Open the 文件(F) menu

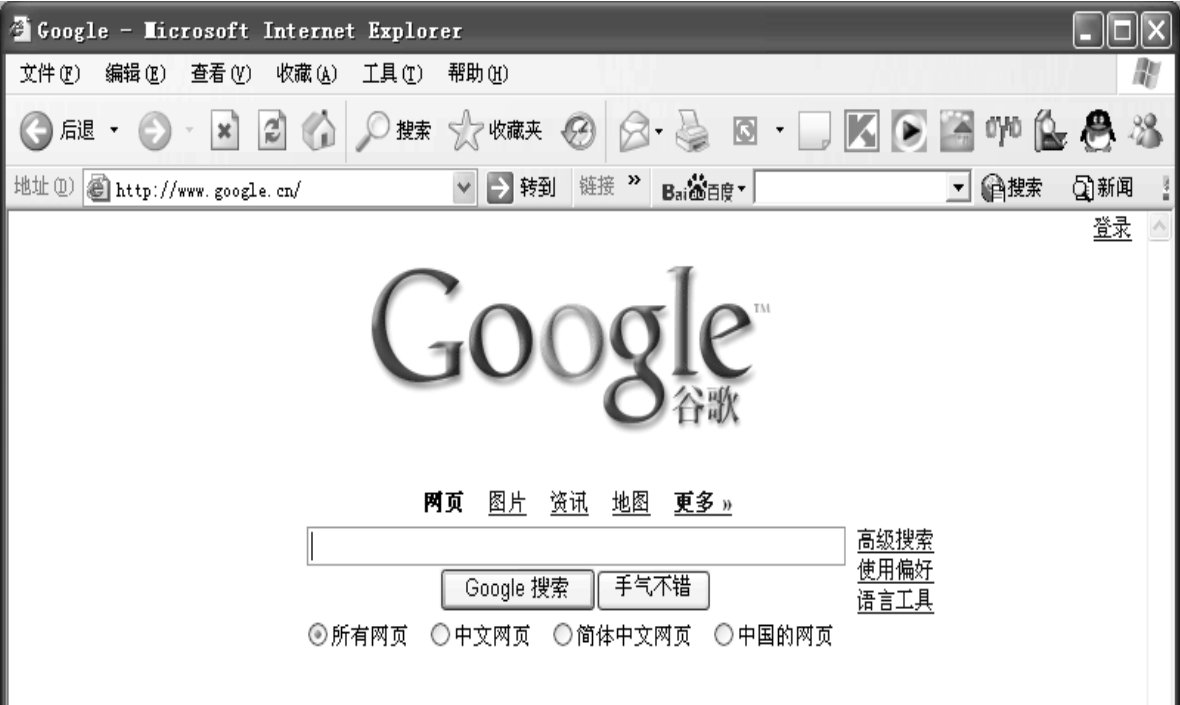click(x=50, y=74)
